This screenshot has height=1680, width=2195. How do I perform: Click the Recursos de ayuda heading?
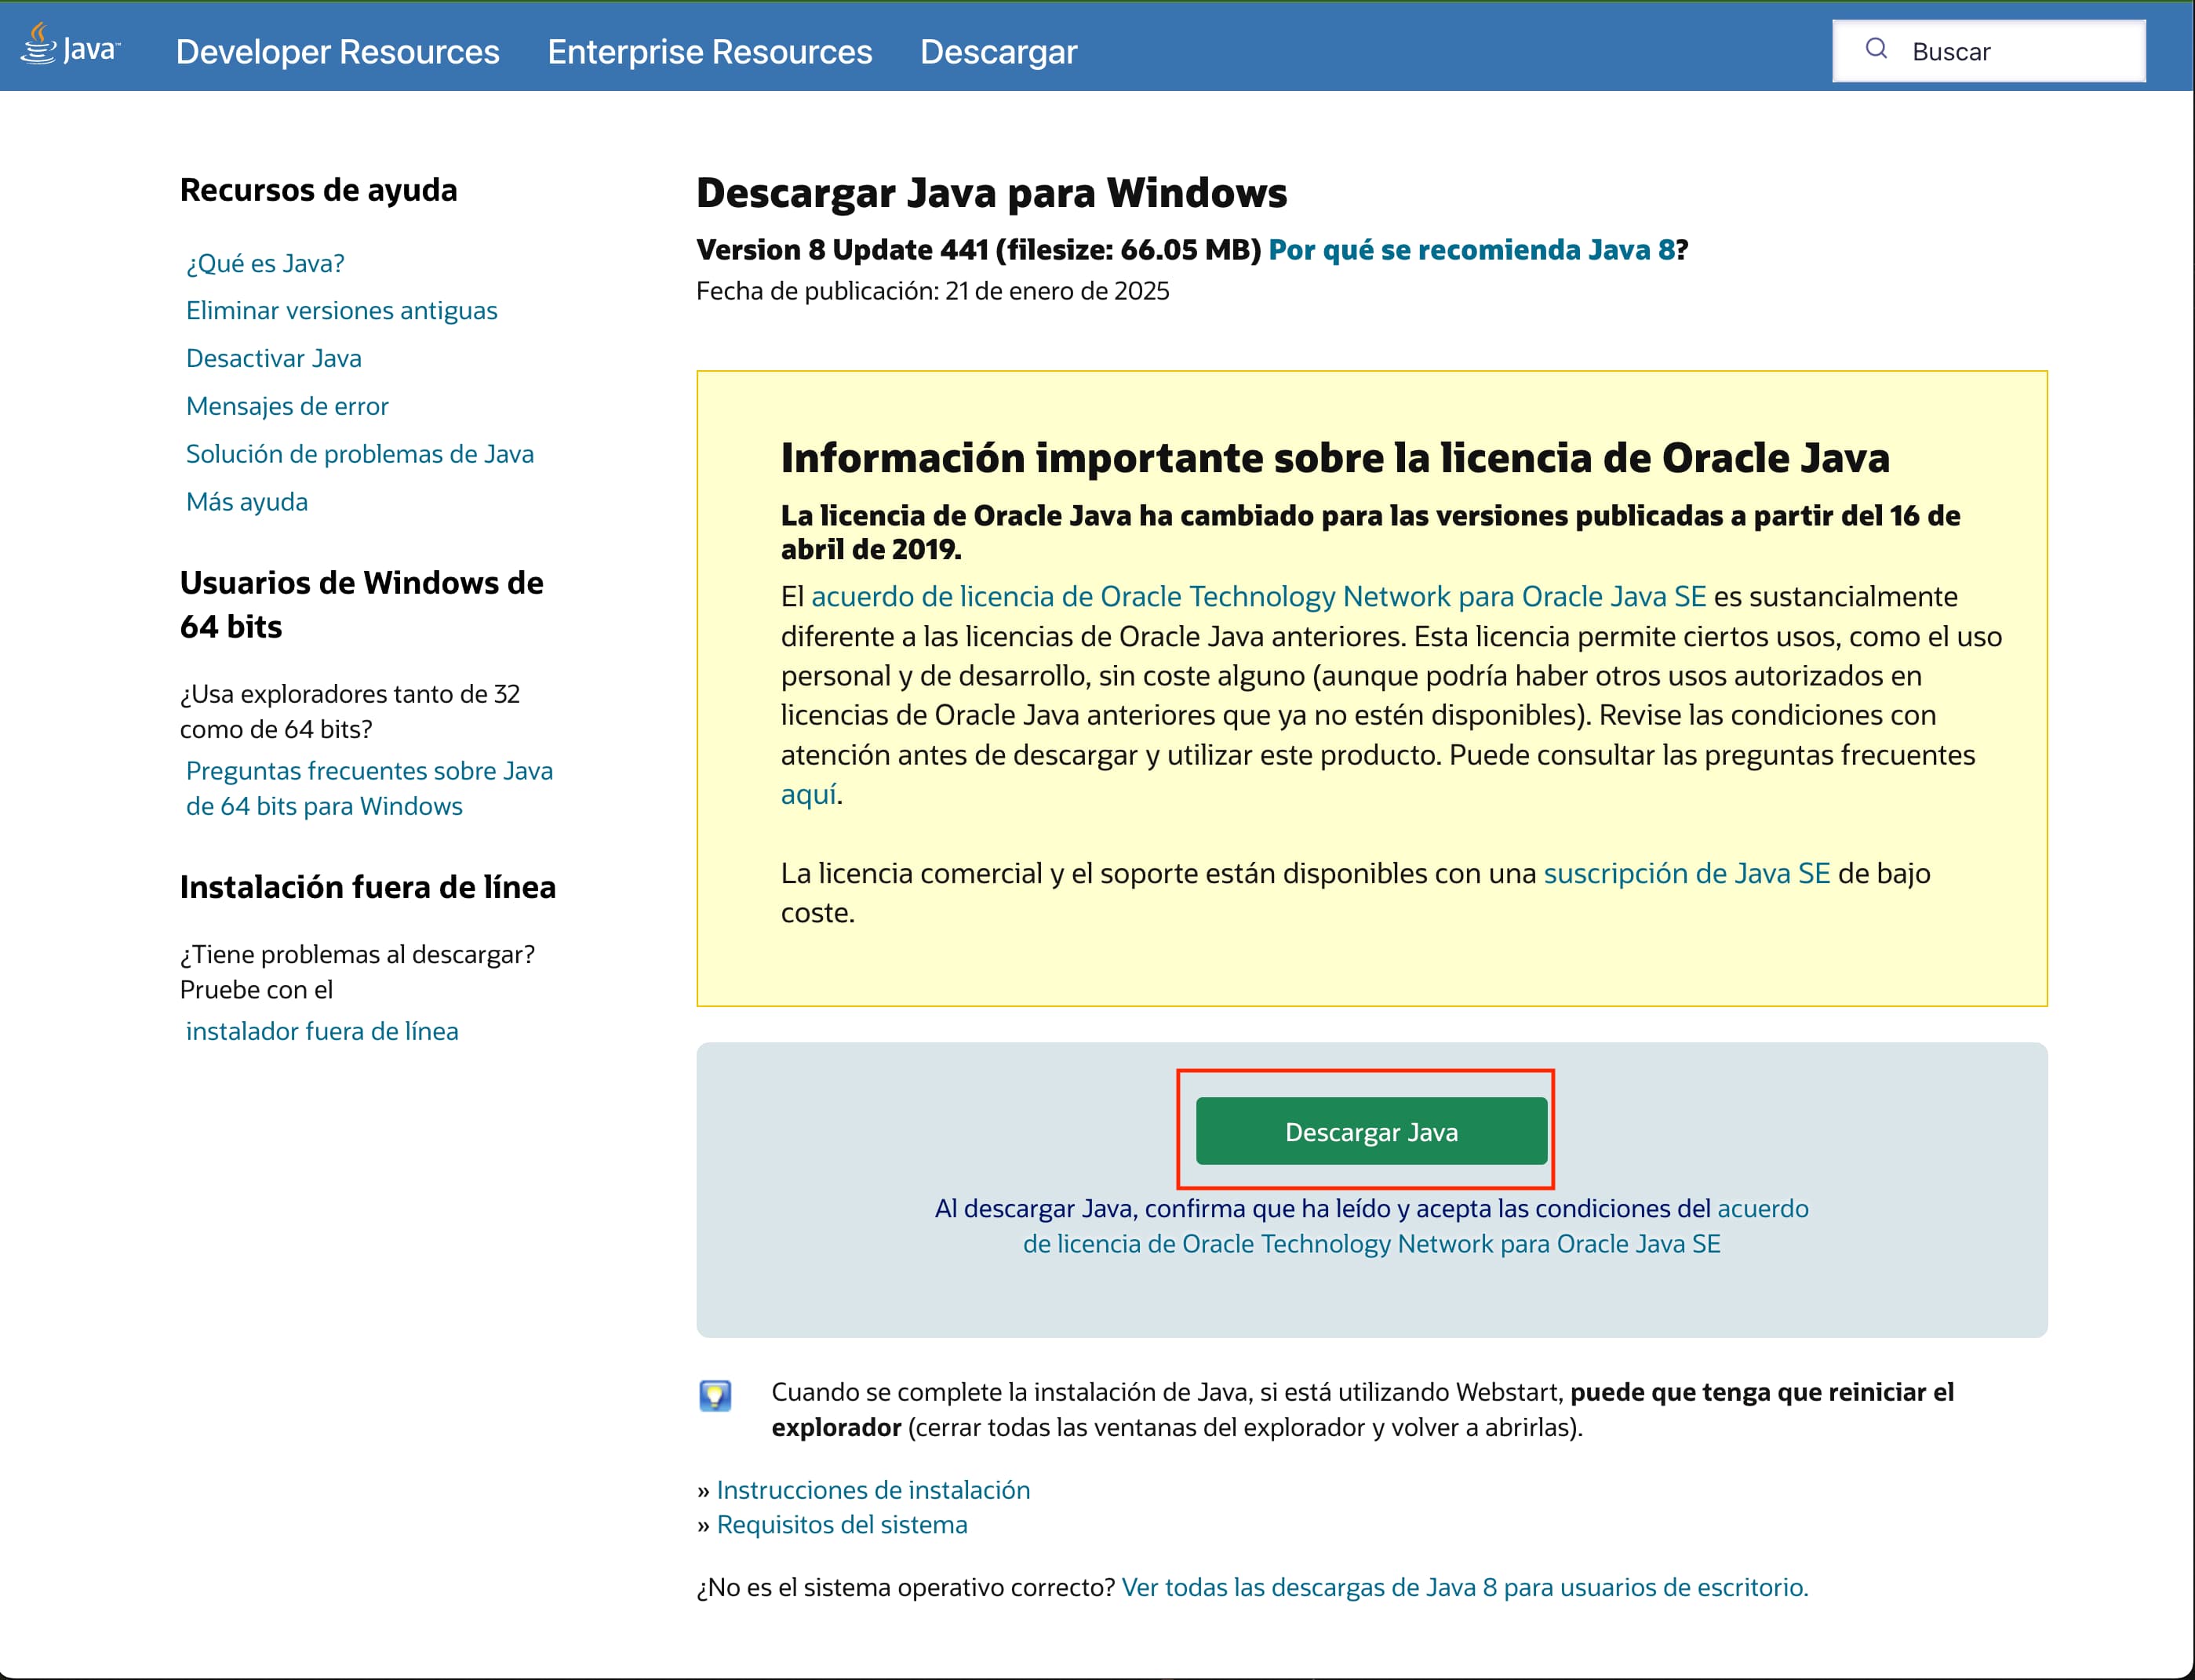[x=318, y=190]
